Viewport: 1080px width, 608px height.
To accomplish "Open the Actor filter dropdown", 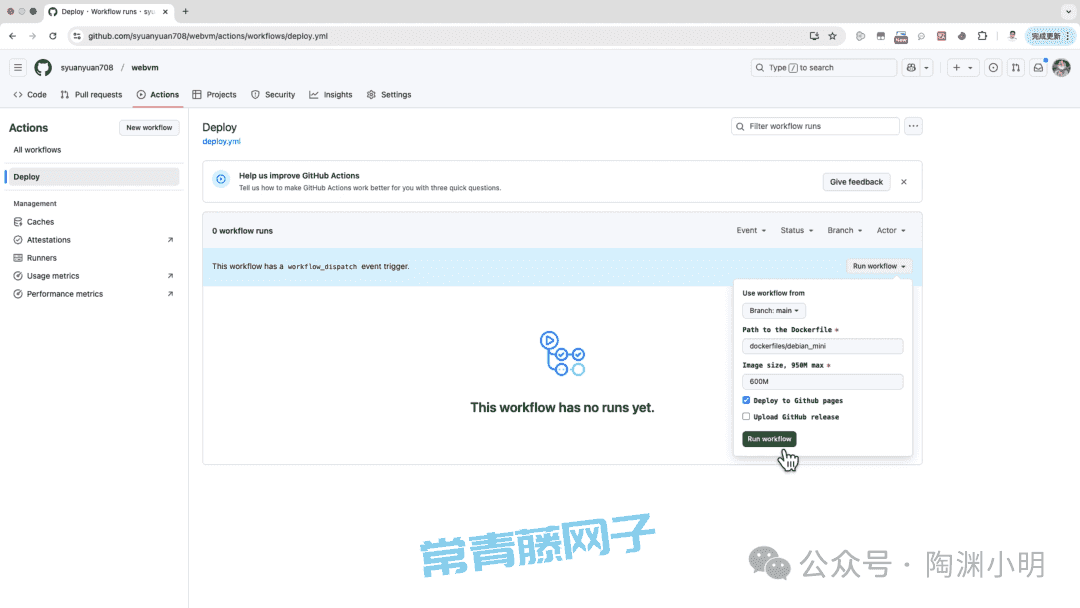I will [891, 230].
